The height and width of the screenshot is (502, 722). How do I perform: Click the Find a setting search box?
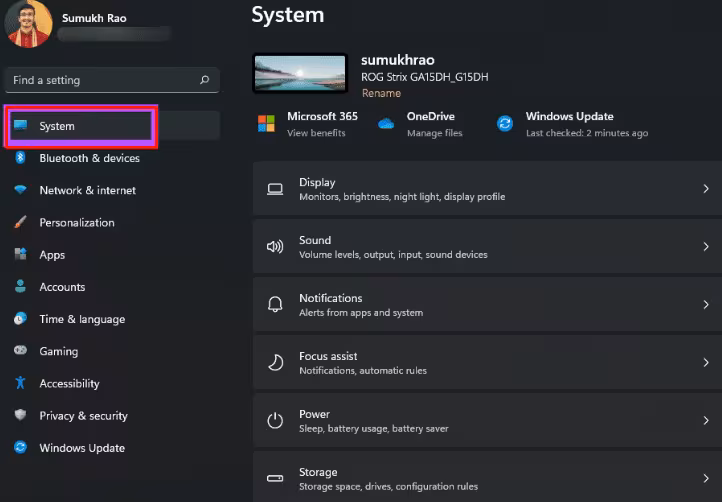coord(105,80)
